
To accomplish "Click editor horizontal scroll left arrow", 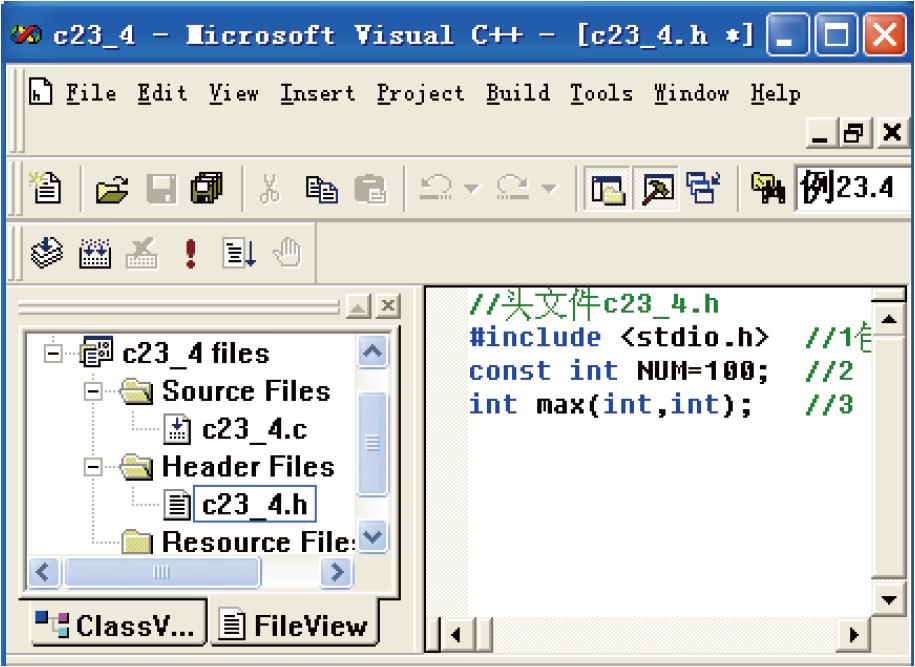I will pos(456,634).
